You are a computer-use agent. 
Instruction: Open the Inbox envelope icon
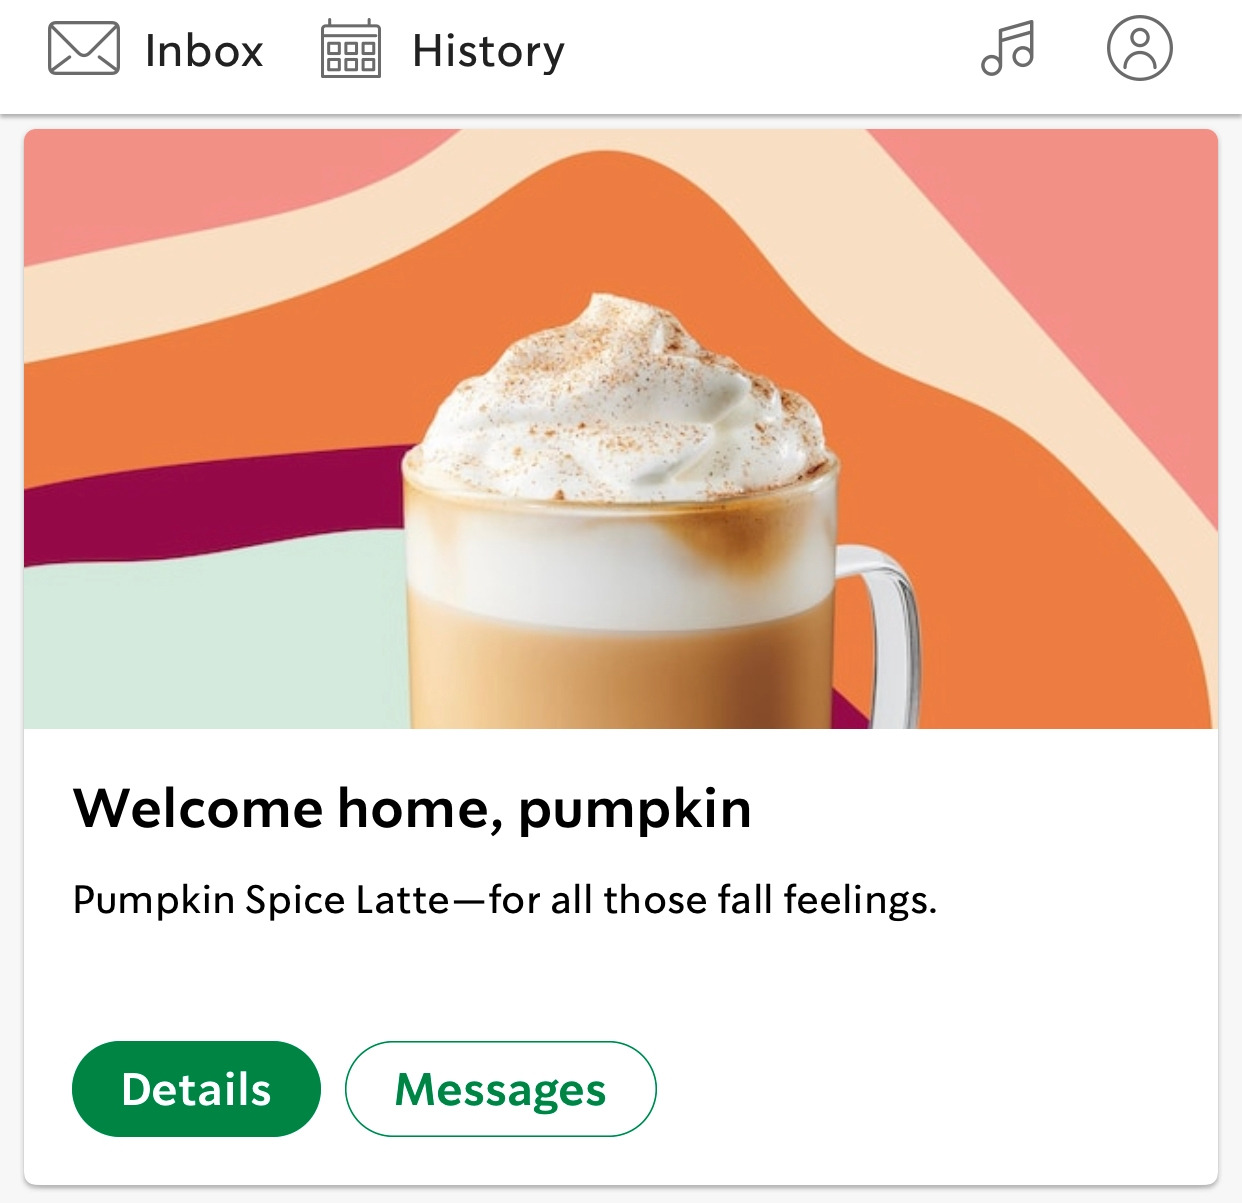[84, 49]
